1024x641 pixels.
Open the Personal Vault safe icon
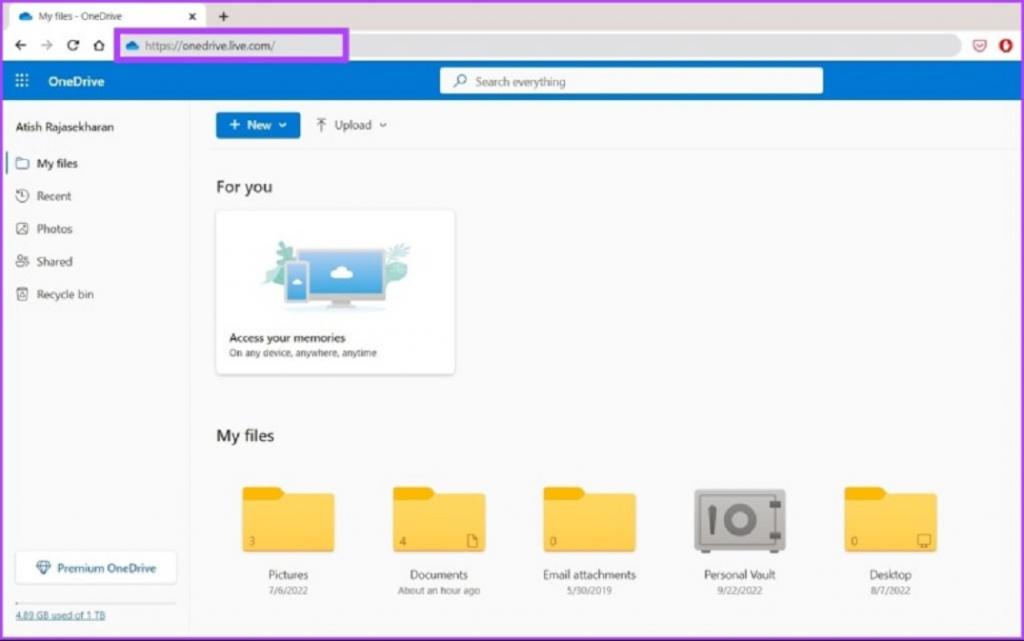(739, 520)
